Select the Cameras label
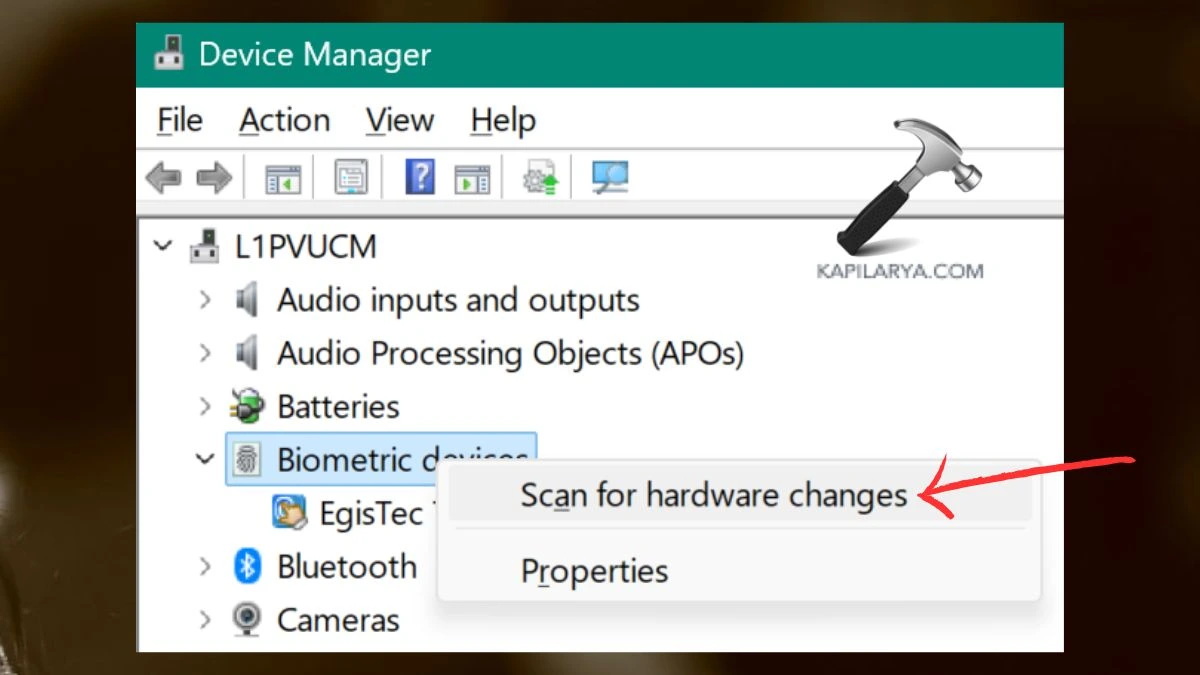This screenshot has width=1200, height=675. pyautogui.click(x=338, y=620)
